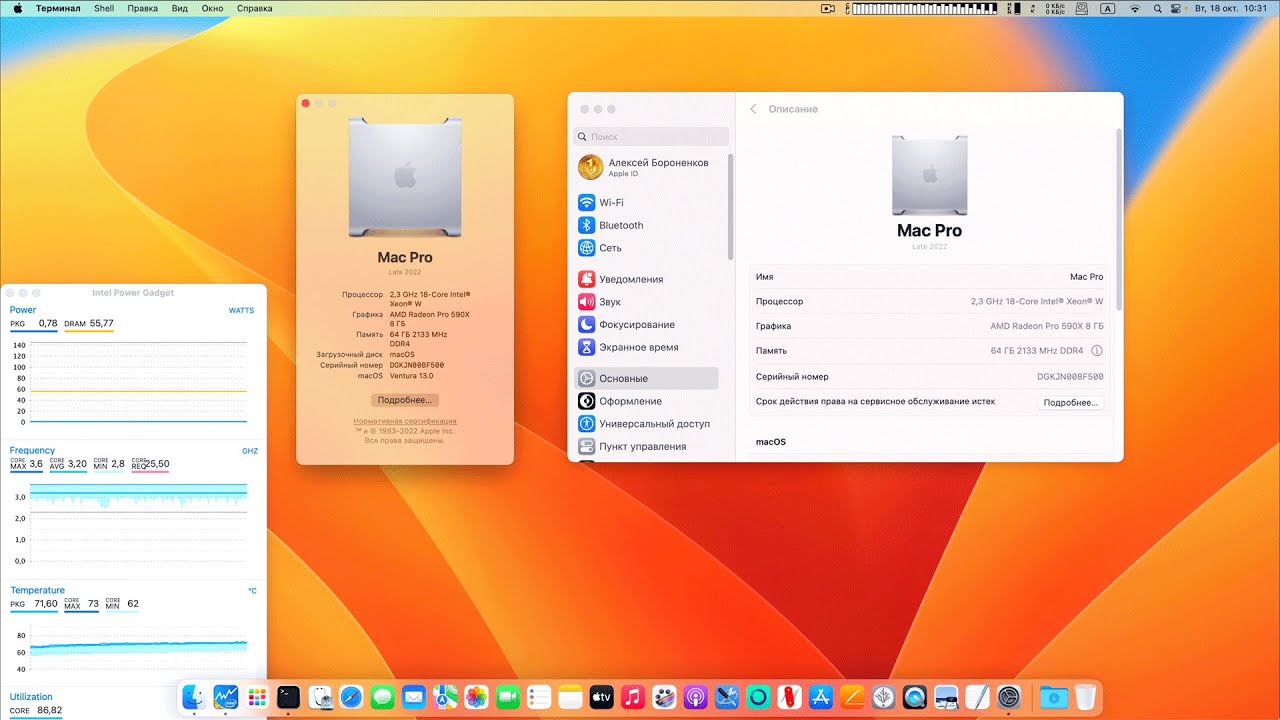Open Notes from the Dock

tap(570, 697)
